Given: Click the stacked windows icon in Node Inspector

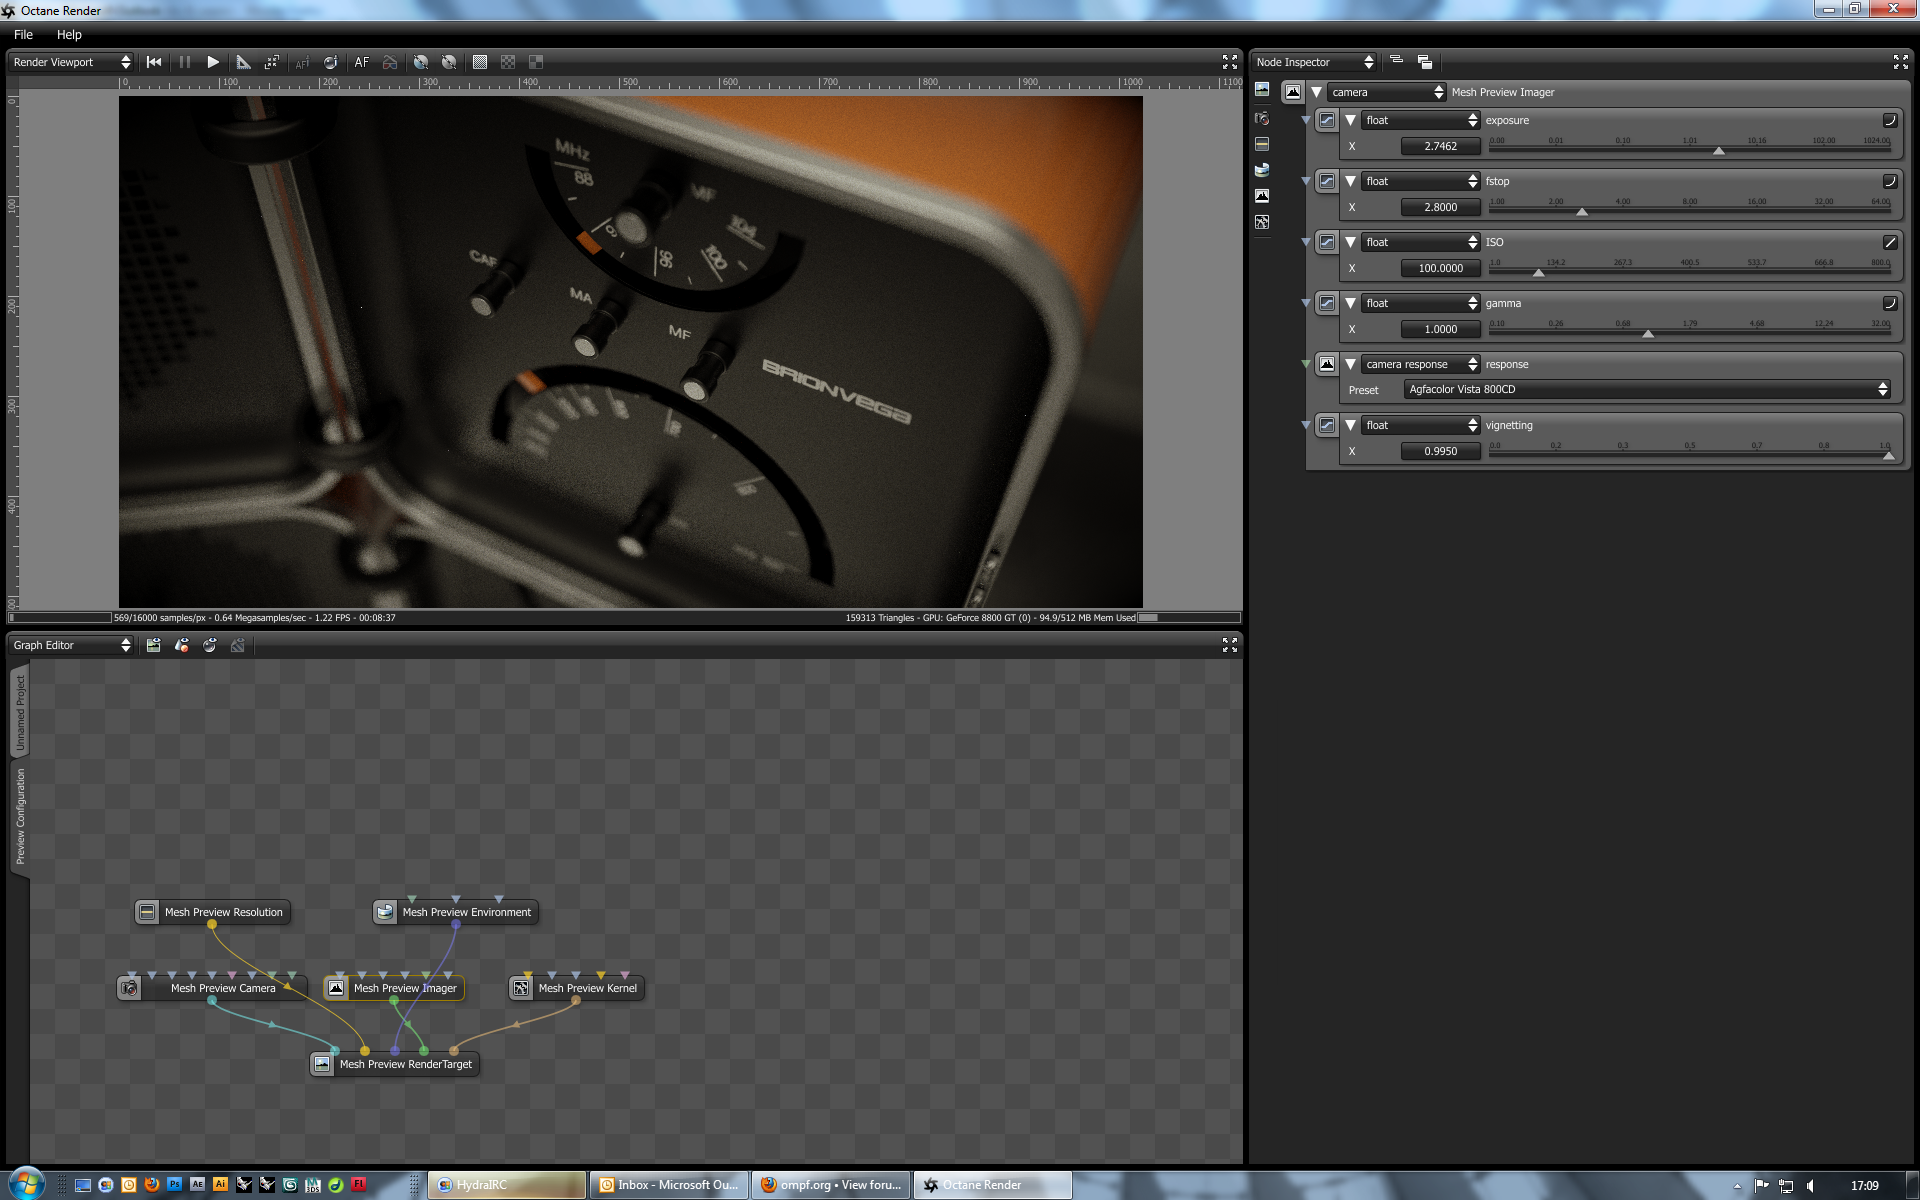Looking at the screenshot, I should click(1425, 62).
